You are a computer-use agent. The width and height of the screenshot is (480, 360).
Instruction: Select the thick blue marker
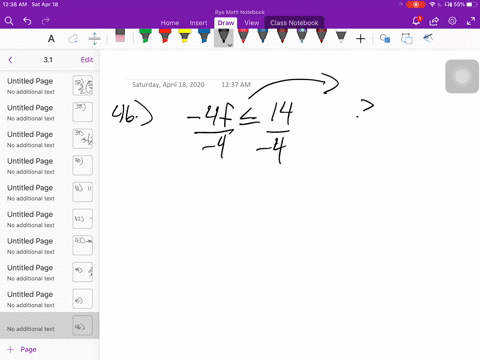tap(204, 36)
